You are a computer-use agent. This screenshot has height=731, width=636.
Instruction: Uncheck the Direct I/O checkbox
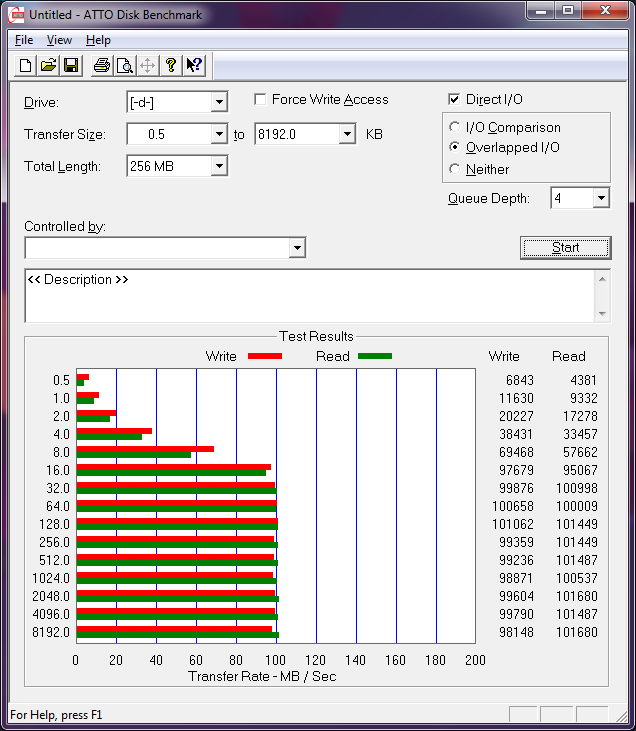[x=454, y=99]
